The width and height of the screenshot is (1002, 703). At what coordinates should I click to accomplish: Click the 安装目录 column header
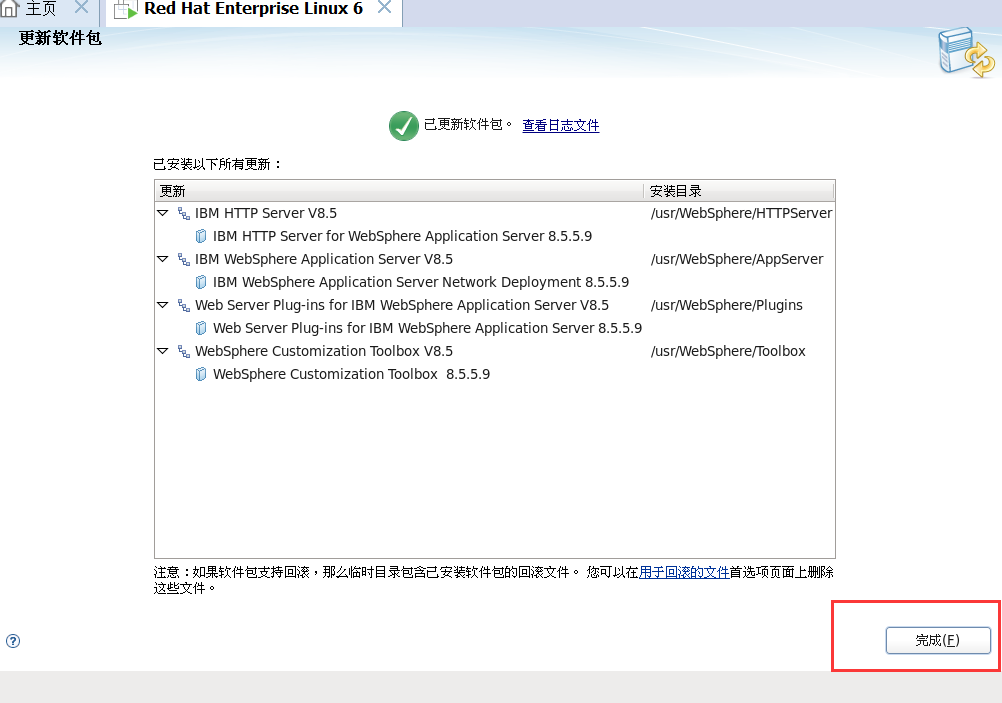coord(739,191)
